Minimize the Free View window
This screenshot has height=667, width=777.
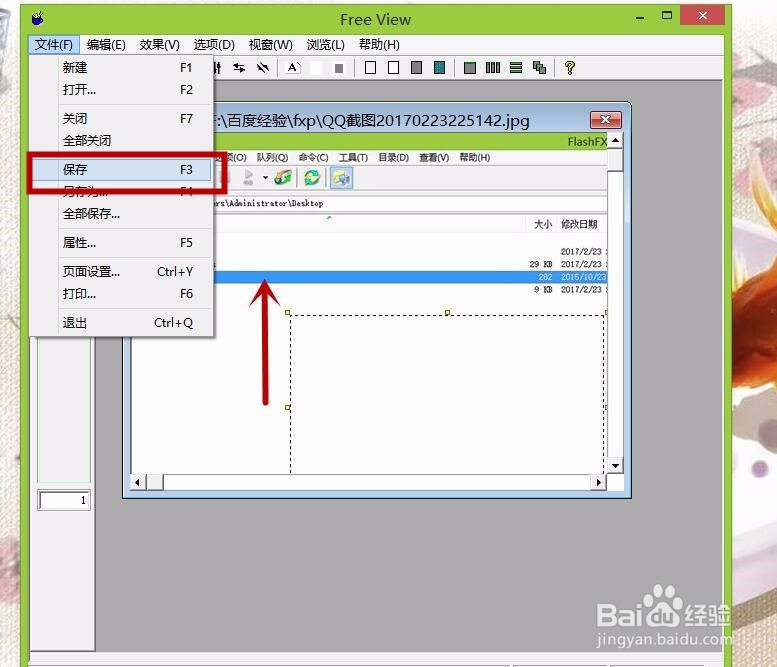(x=640, y=16)
